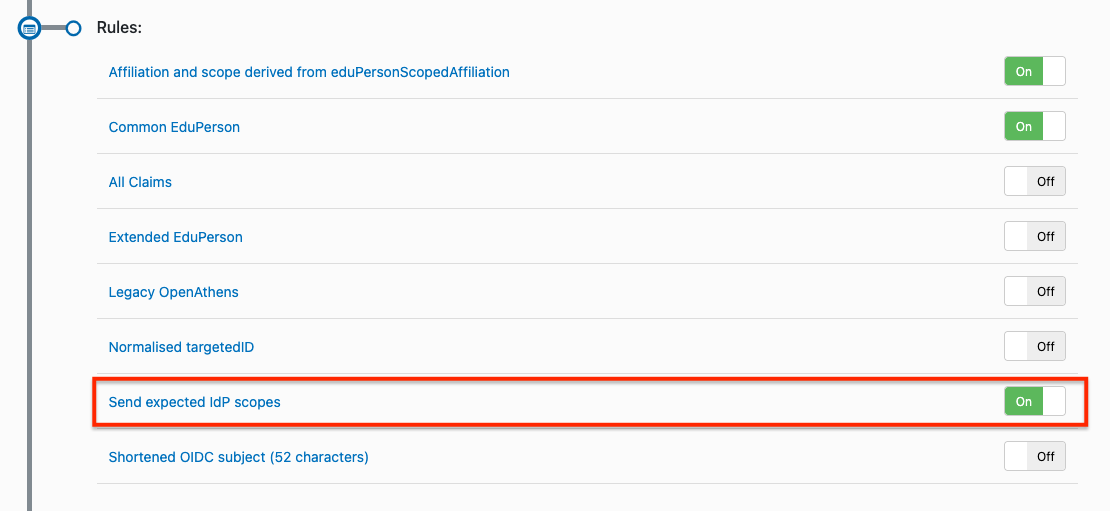Disable the Common EduPerson toggle
This screenshot has width=1110, height=511.
pyautogui.click(x=1035, y=127)
